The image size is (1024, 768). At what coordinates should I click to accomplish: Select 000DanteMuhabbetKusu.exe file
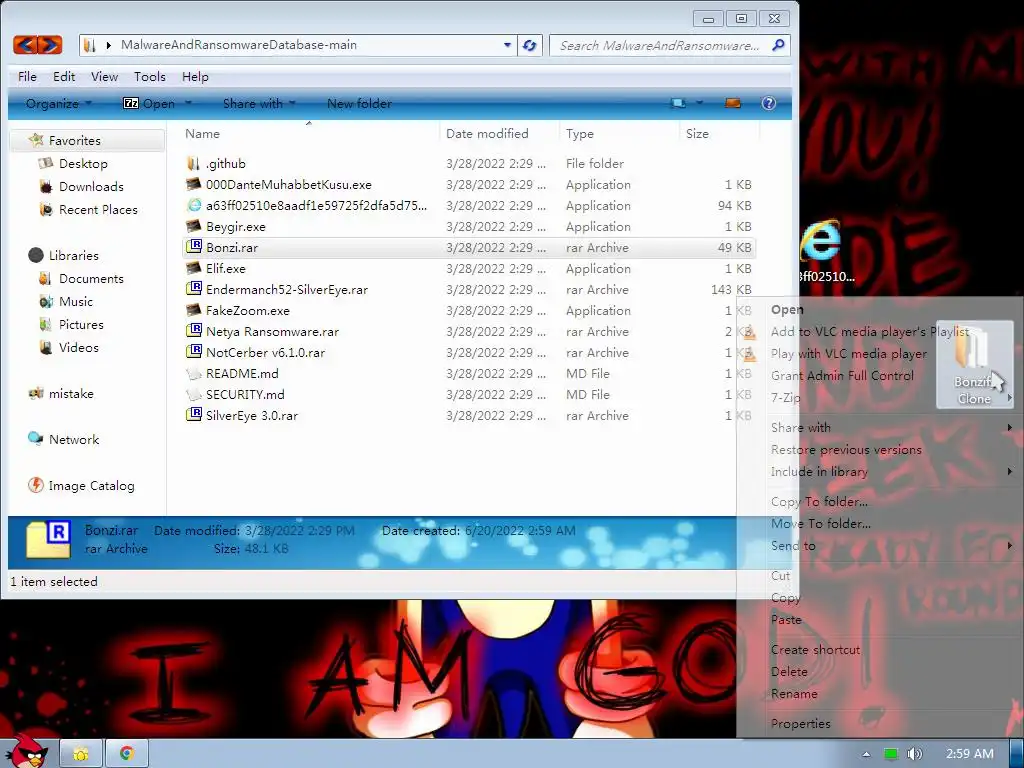289,184
